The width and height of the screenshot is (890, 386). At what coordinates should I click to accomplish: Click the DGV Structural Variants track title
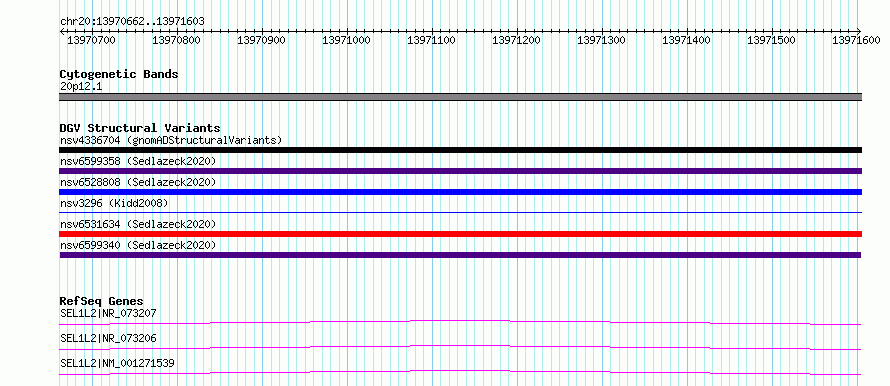point(140,128)
